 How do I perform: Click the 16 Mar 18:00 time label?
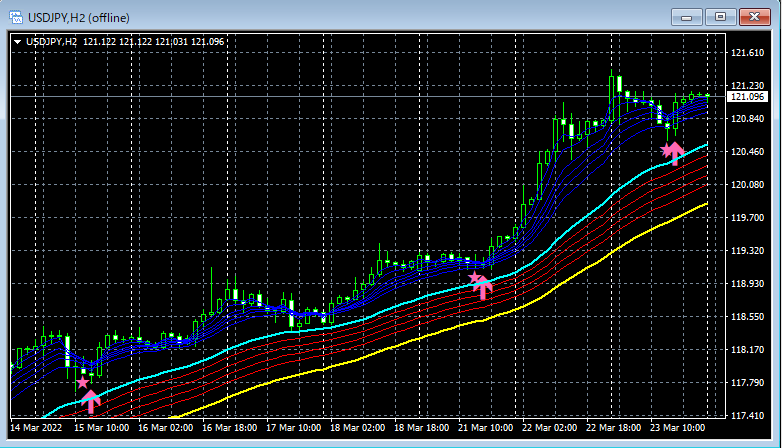[x=230, y=428]
